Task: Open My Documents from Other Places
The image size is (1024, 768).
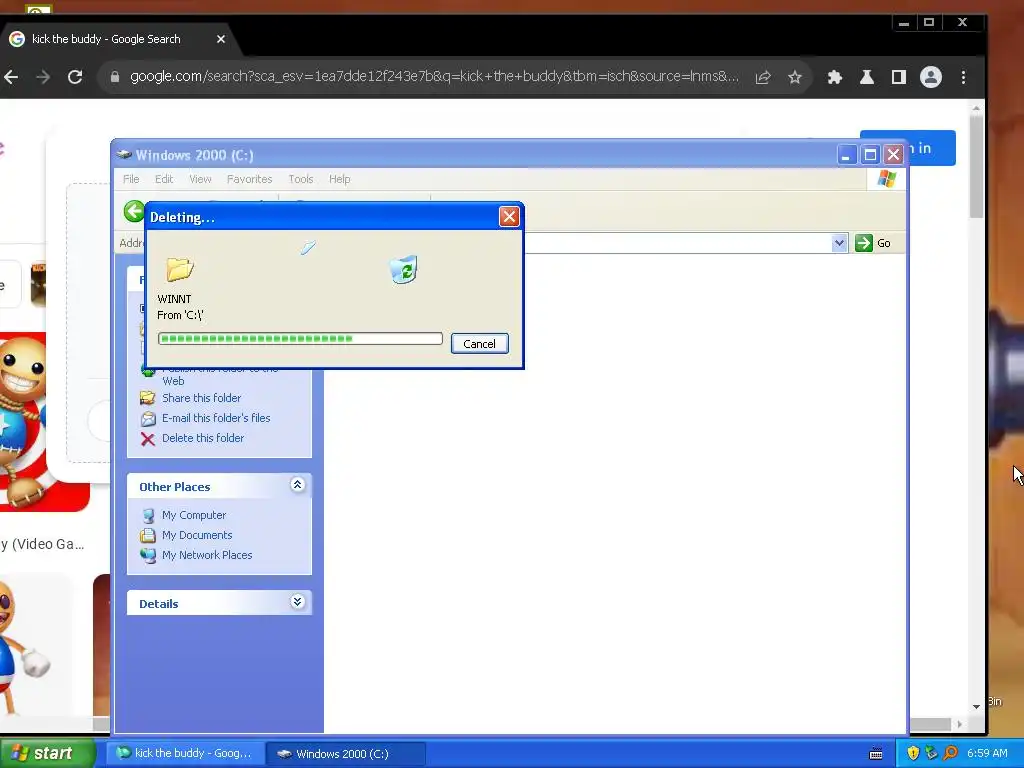Action: (197, 535)
